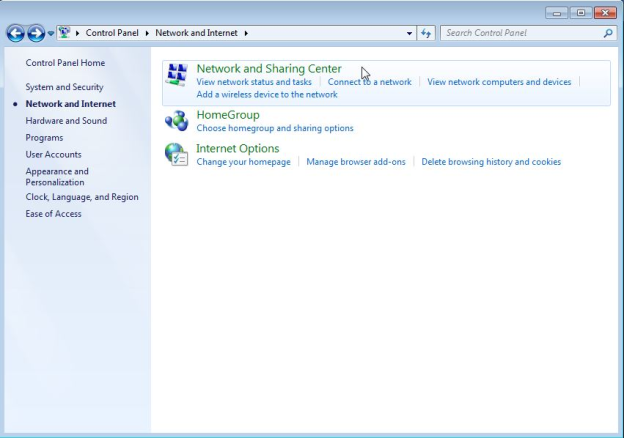This screenshot has height=438, width=624.
Task: Click View network computers and devices
Action: 499,82
